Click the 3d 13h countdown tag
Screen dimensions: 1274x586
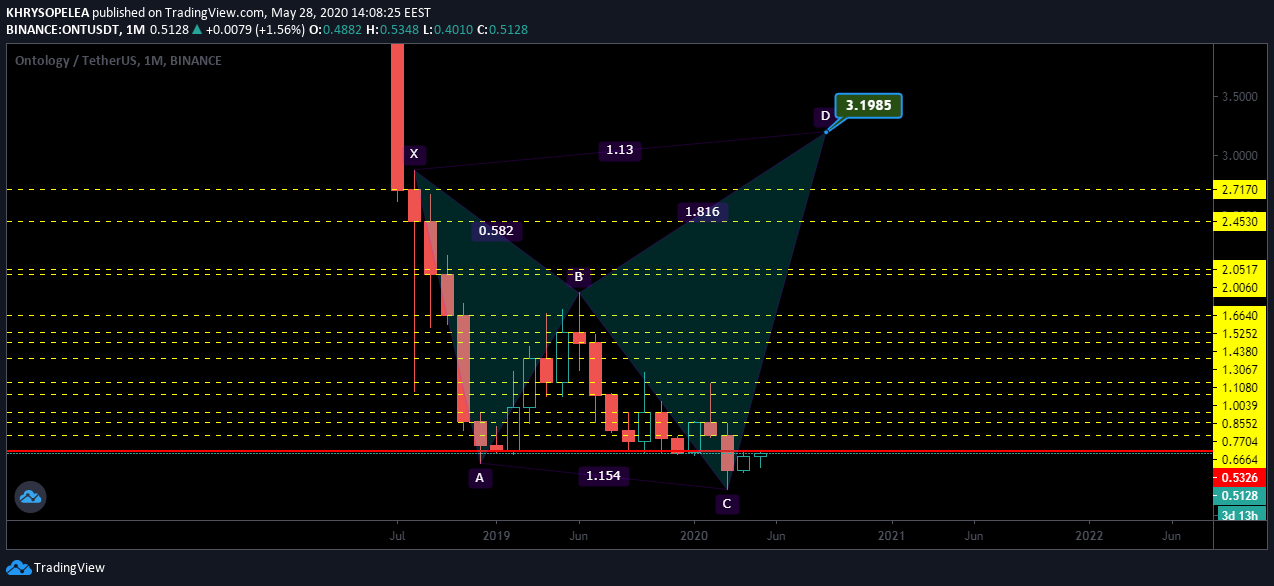(1241, 515)
